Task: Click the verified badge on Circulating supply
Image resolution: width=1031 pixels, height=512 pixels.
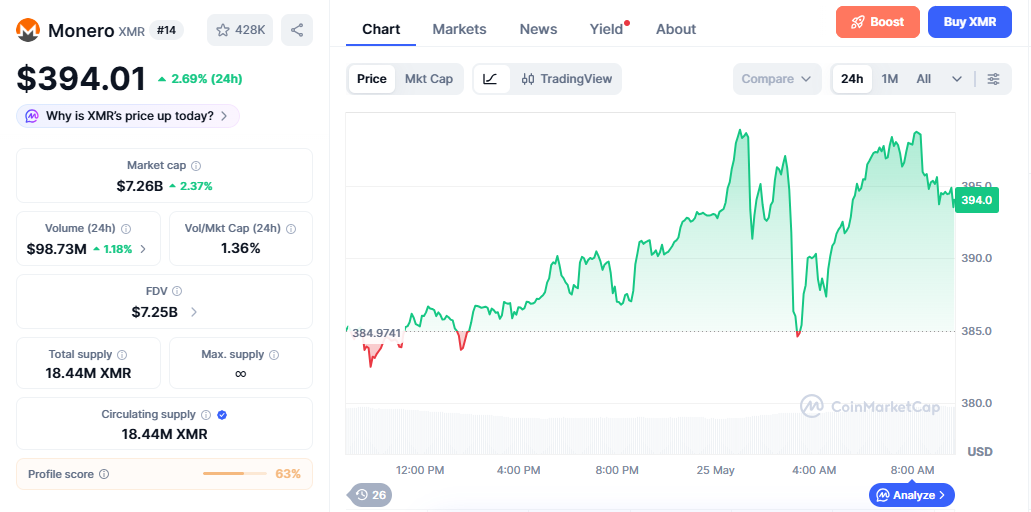Action: pos(222,415)
